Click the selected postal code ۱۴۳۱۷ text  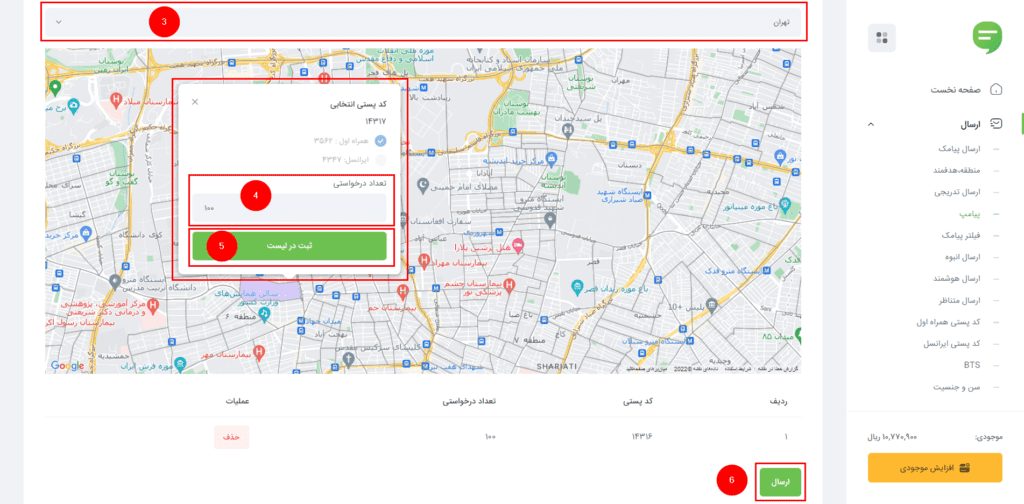click(x=376, y=121)
